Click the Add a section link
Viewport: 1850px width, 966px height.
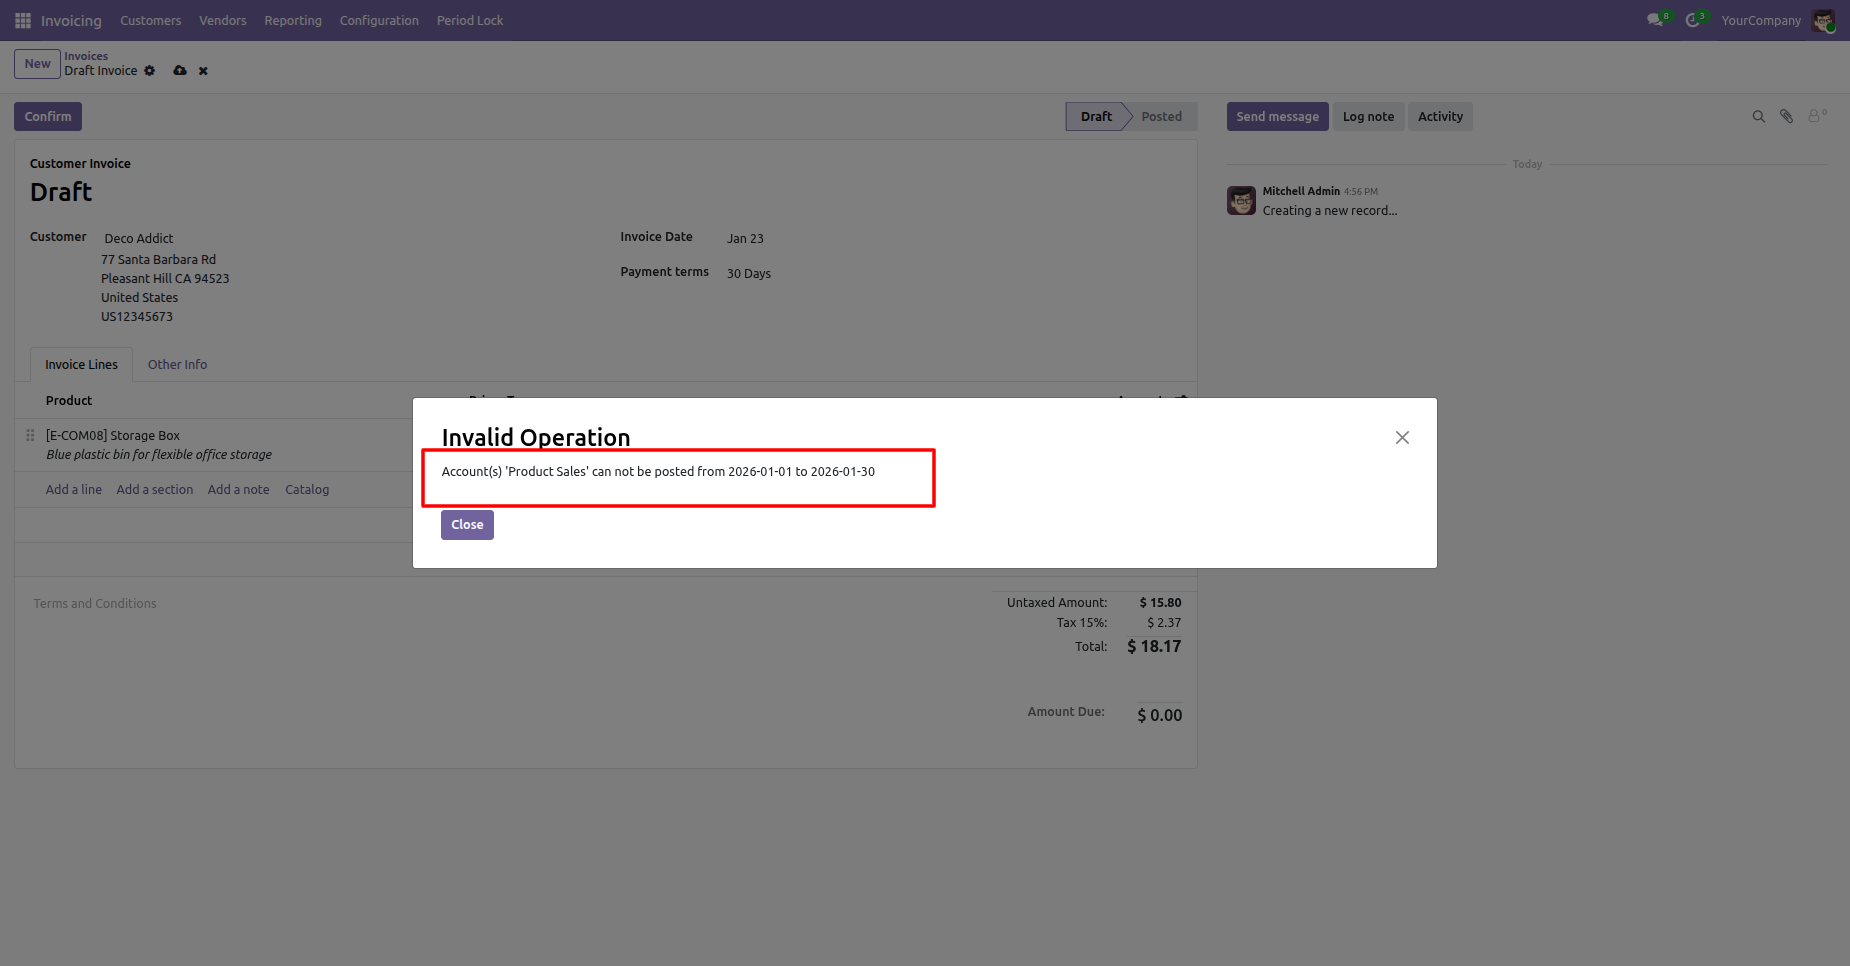[155, 490]
